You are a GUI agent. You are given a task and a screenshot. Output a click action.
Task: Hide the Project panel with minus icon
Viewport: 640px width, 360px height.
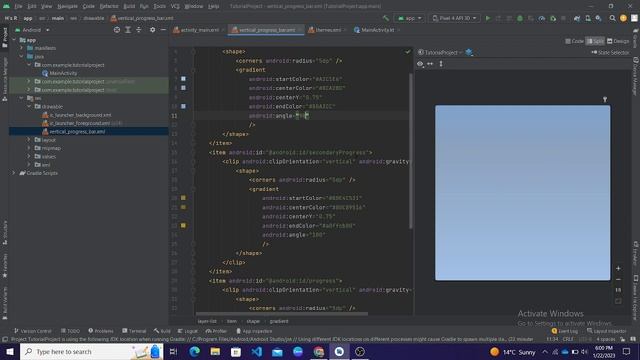point(163,30)
